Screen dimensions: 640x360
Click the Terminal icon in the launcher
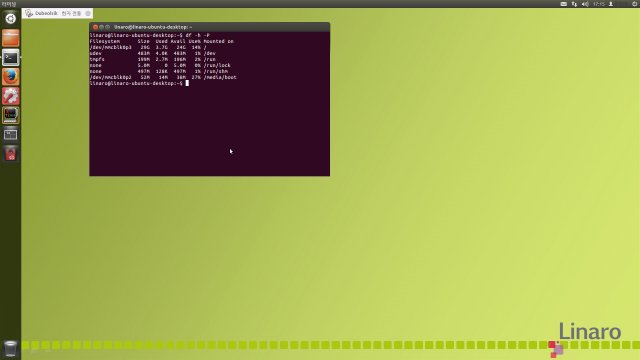[11, 58]
